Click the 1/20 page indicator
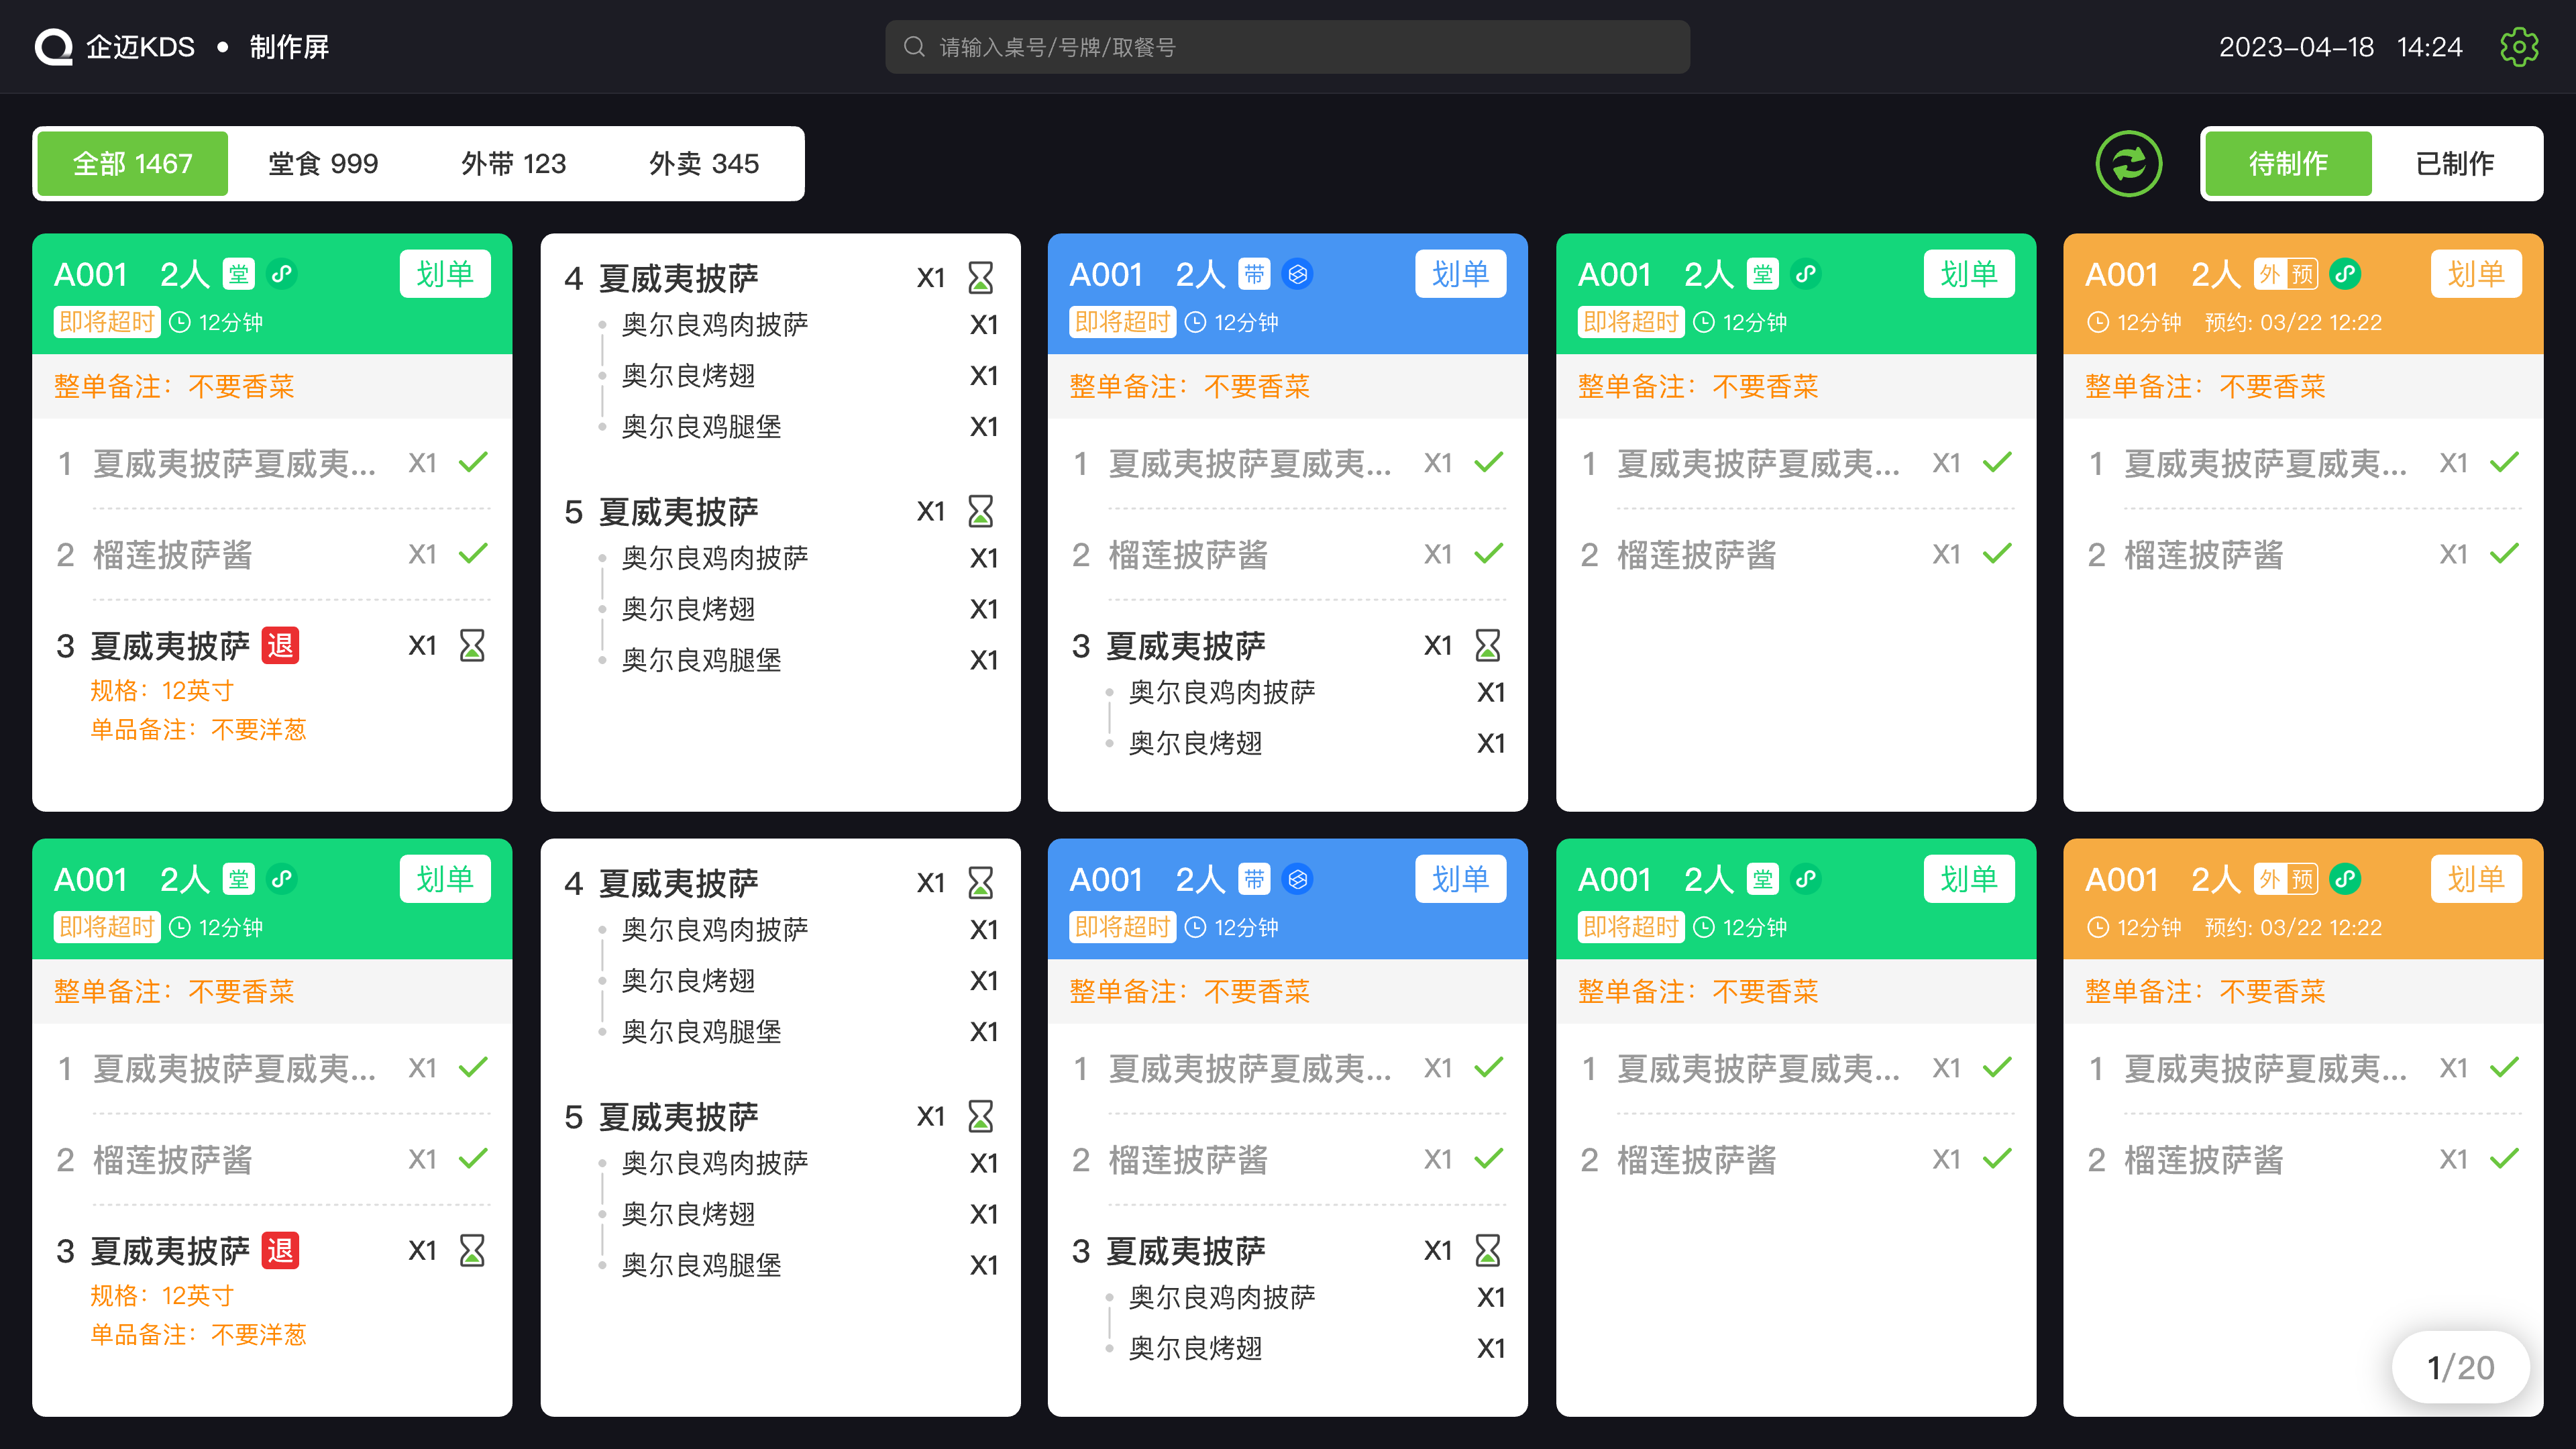 point(2461,1366)
